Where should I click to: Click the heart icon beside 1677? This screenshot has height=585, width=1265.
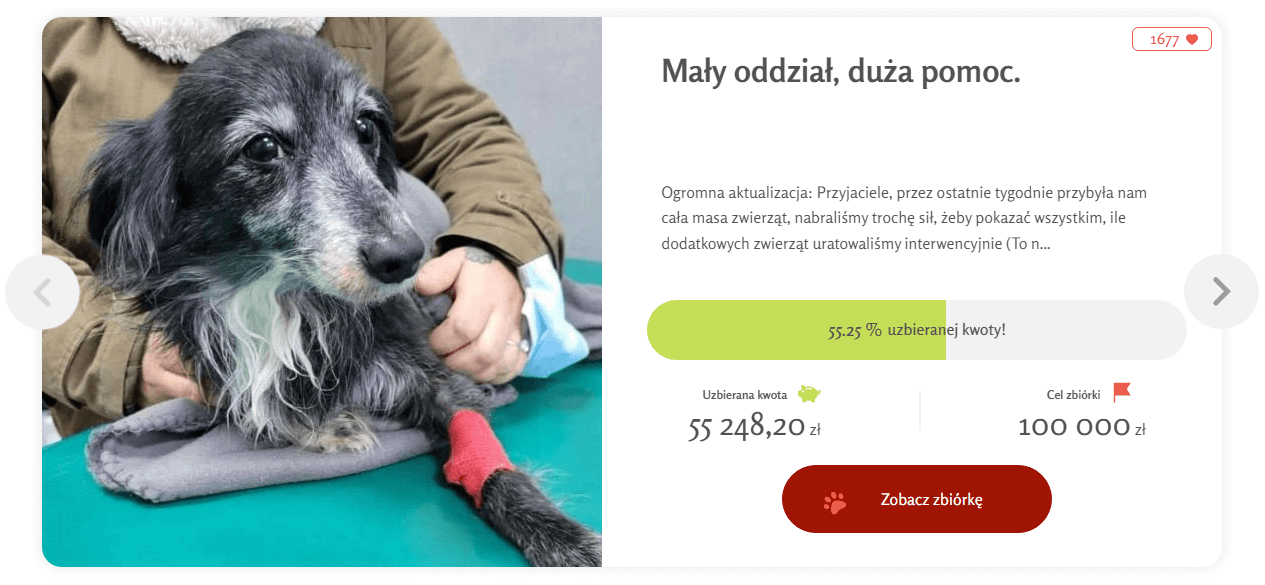1191,40
